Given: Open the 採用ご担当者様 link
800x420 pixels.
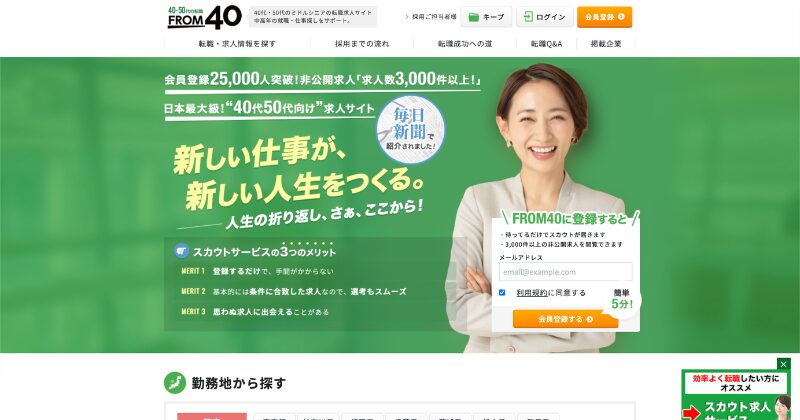Looking at the screenshot, I should click(x=431, y=17).
